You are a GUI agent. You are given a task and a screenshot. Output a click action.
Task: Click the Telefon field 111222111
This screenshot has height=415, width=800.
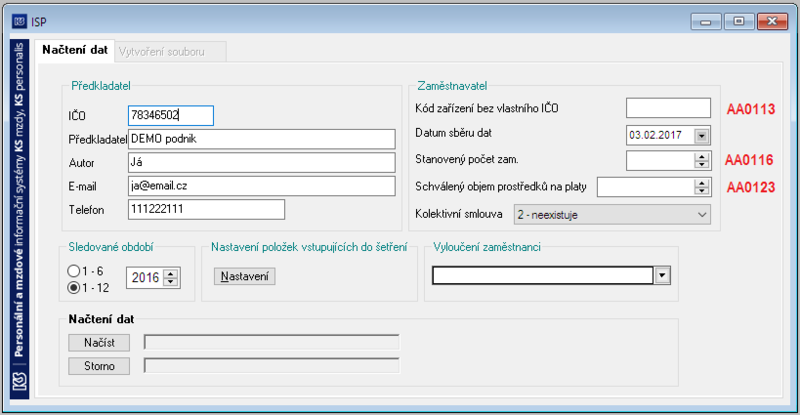(x=206, y=209)
